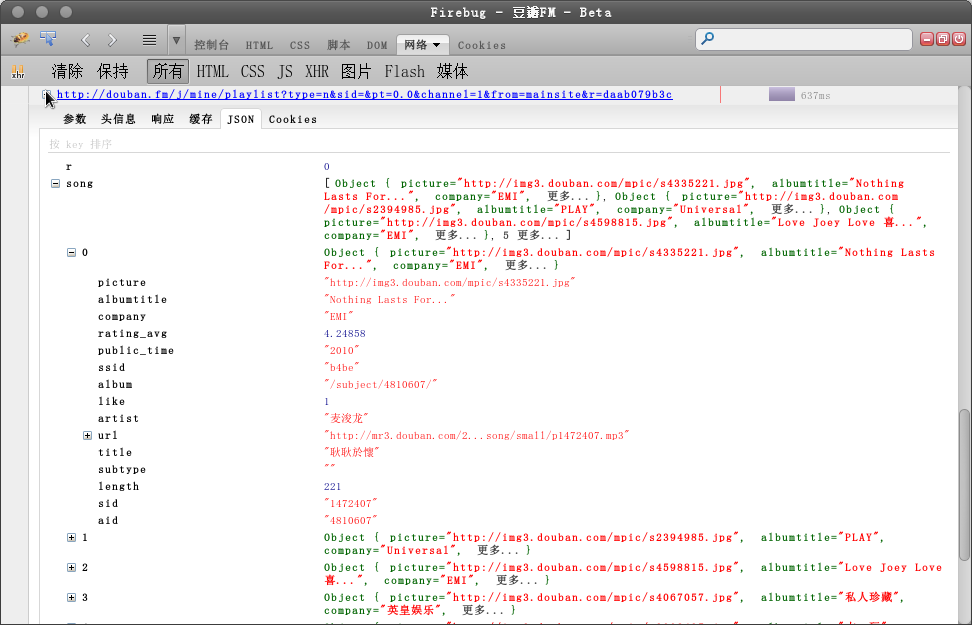The image size is (972, 625).
Task: Open the 缓存 request tab
Action: pos(201,119)
